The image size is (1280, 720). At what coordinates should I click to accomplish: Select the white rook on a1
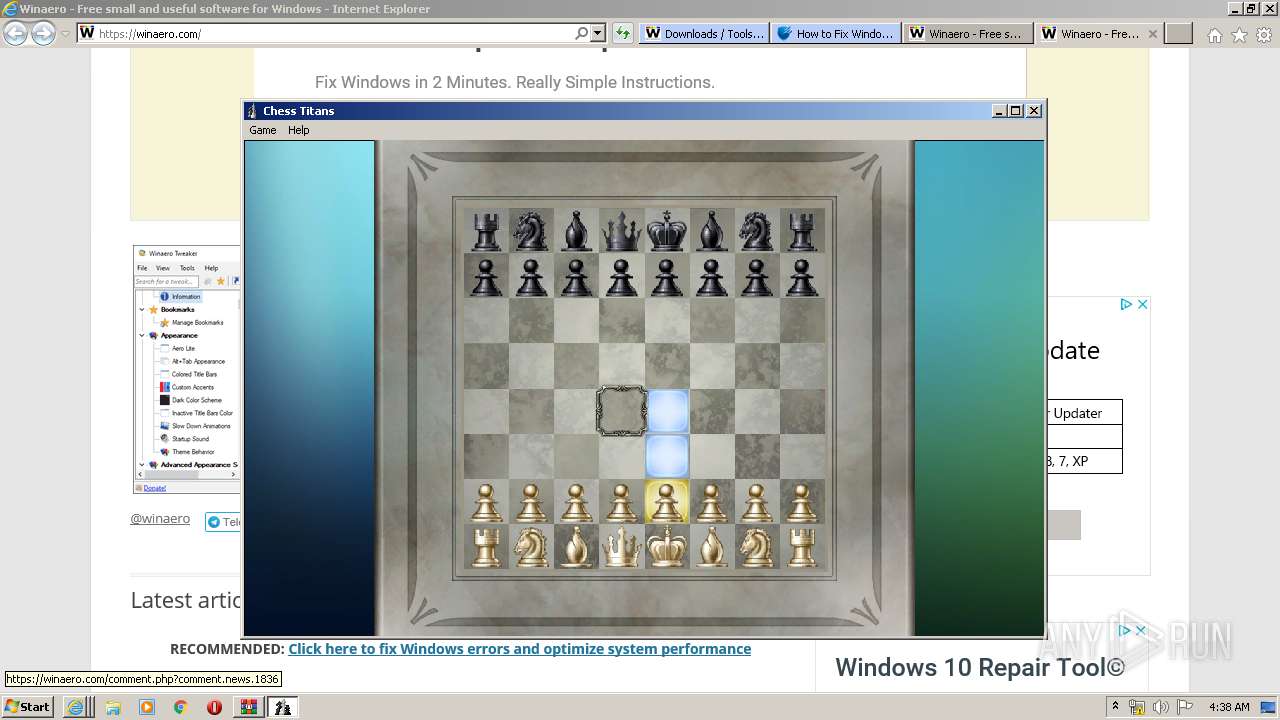(x=487, y=547)
